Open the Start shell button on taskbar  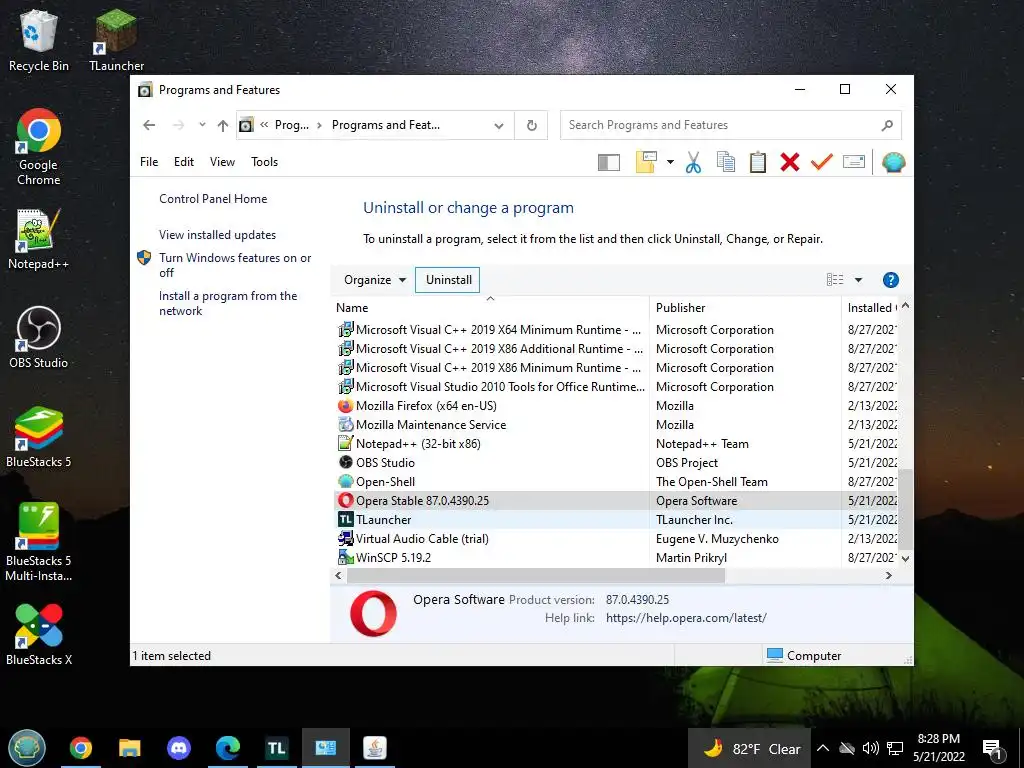click(27, 748)
